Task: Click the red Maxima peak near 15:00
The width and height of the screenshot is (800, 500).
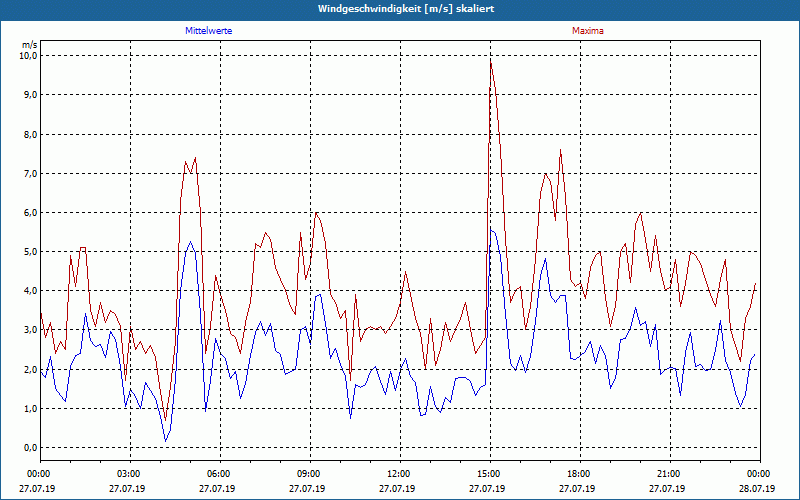Action: tap(491, 61)
